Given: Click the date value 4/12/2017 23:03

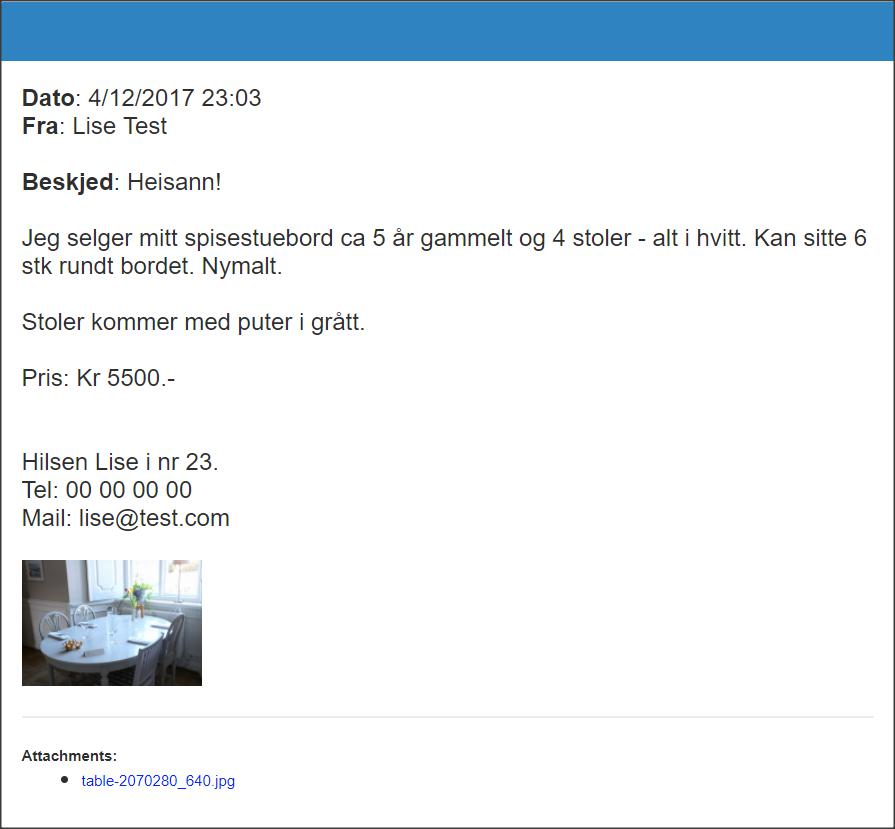Looking at the screenshot, I should point(175,98).
